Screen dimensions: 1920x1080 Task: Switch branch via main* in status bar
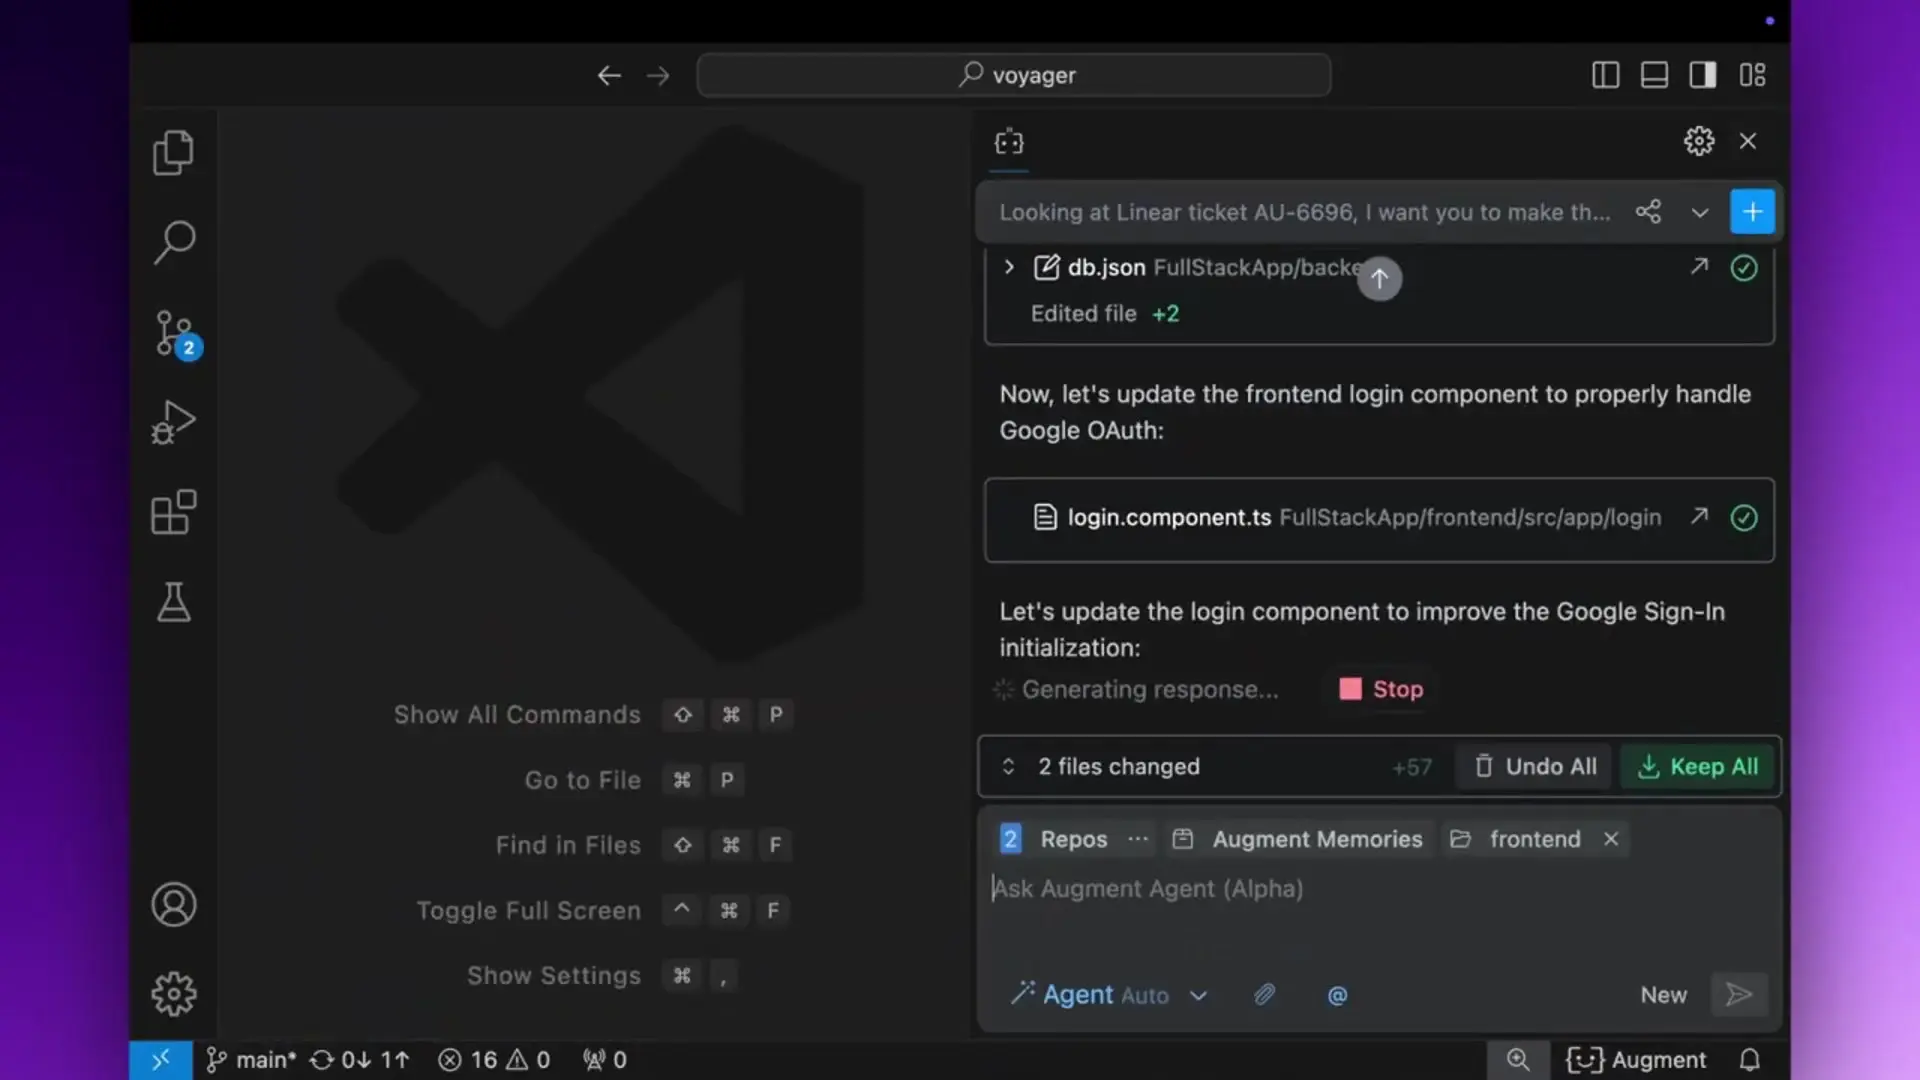pyautogui.click(x=251, y=1060)
